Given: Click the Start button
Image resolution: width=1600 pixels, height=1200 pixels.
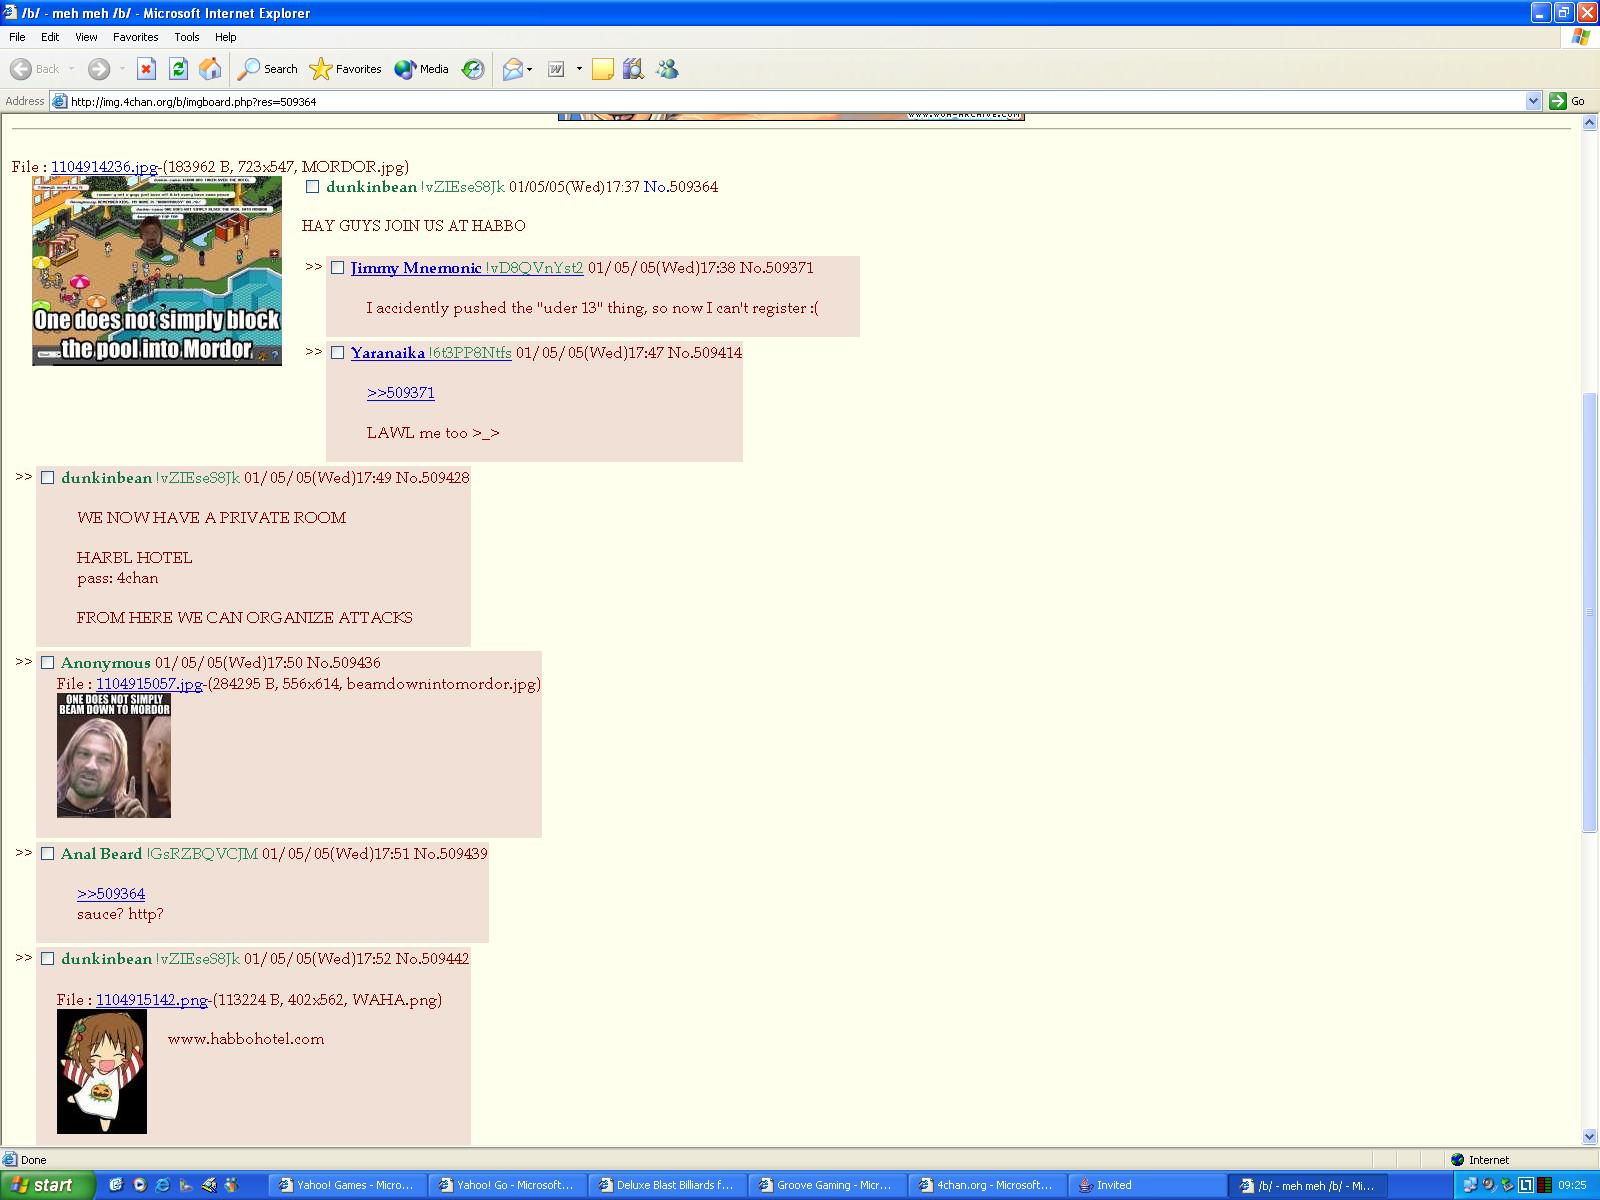Looking at the screenshot, I should pos(47,1185).
